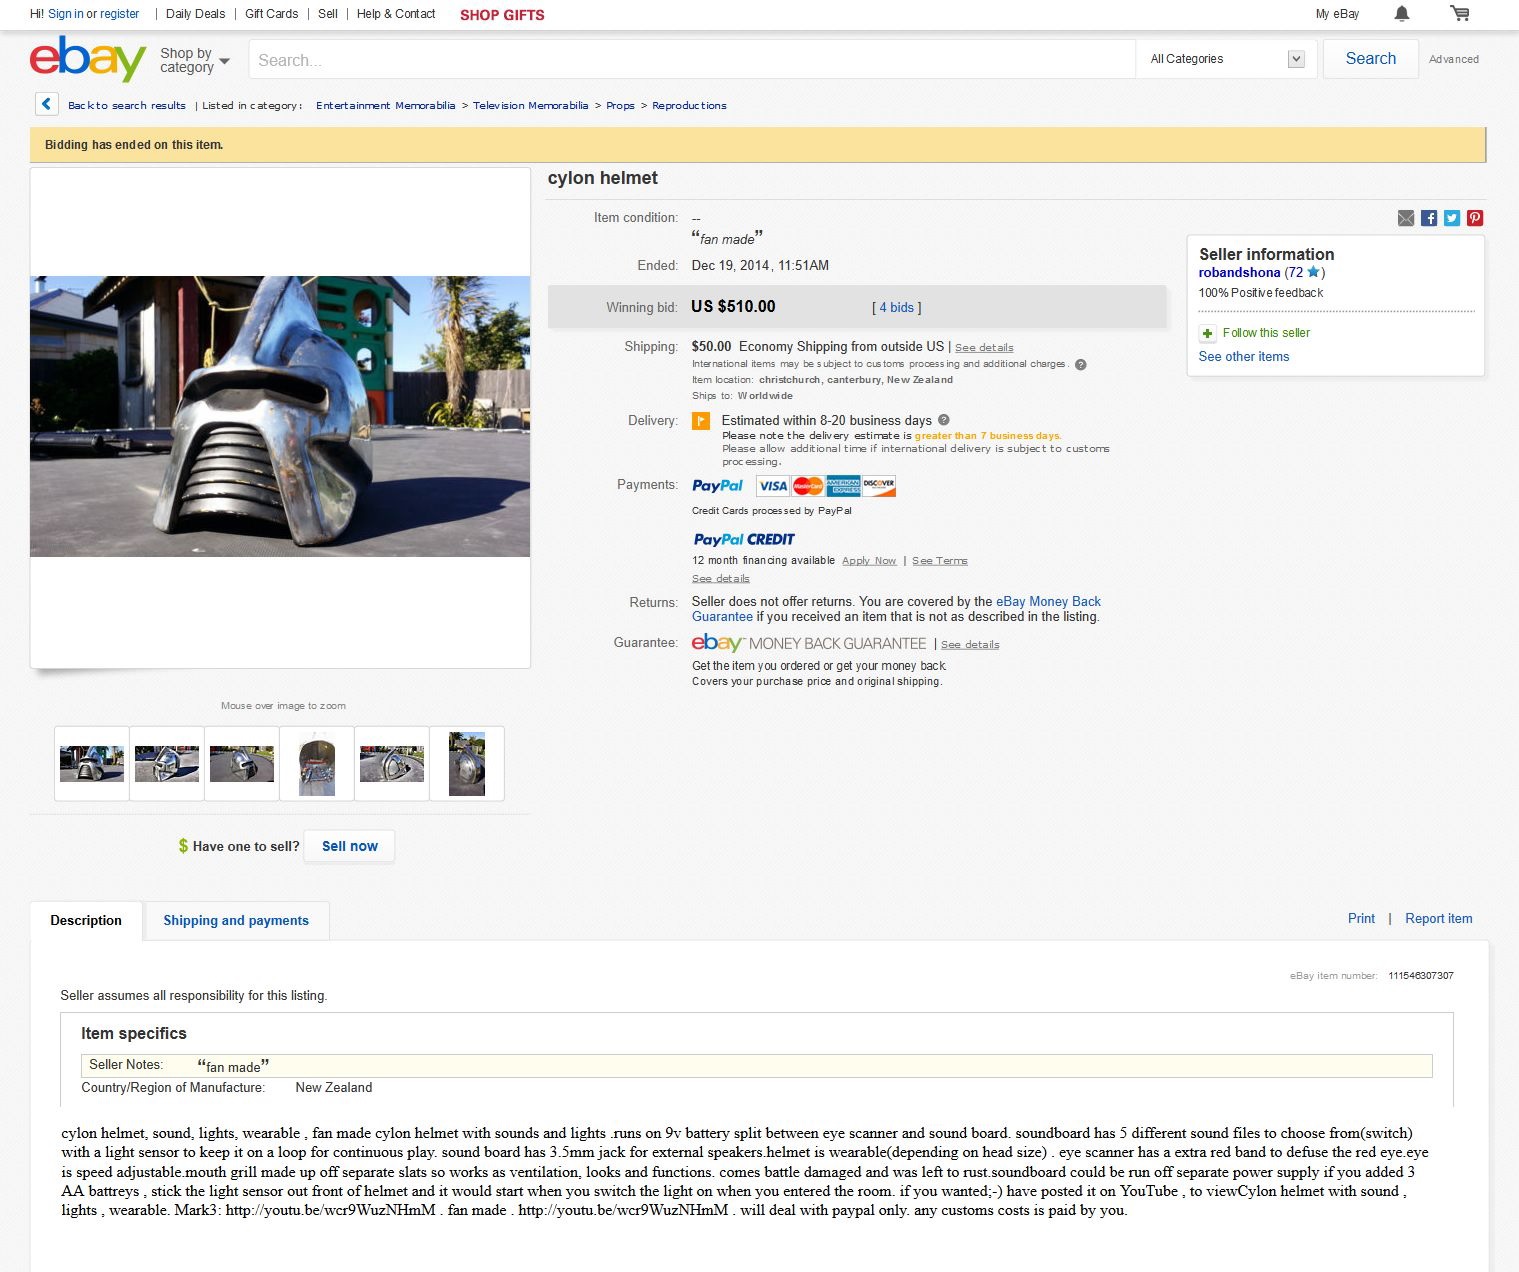Open Entertainment Memorabilia breadcrumb
The image size is (1519, 1272).
[x=386, y=105]
